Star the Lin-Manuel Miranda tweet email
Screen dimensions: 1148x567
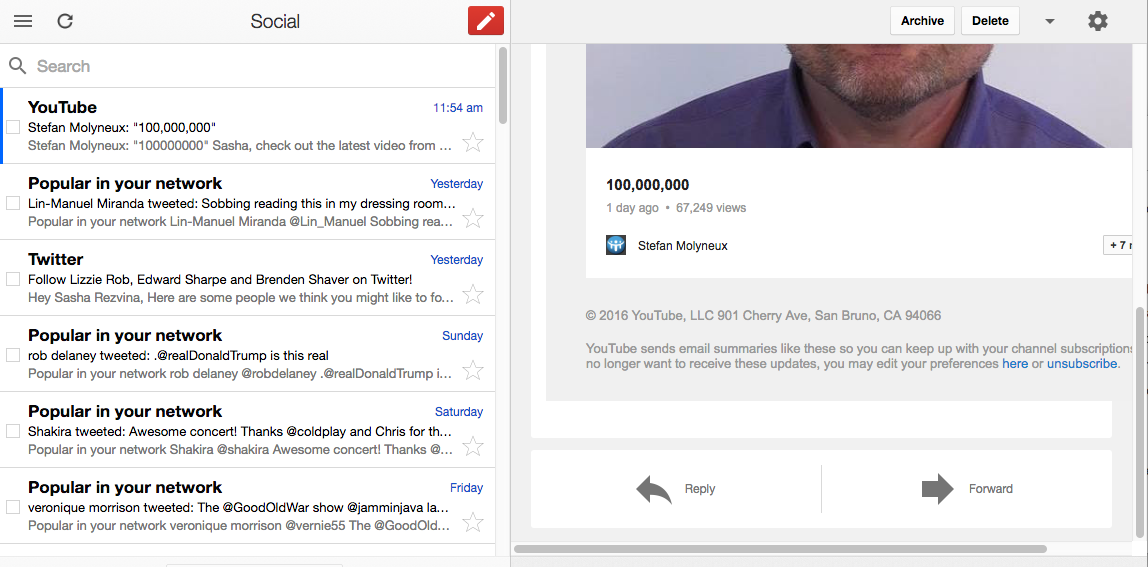473,218
